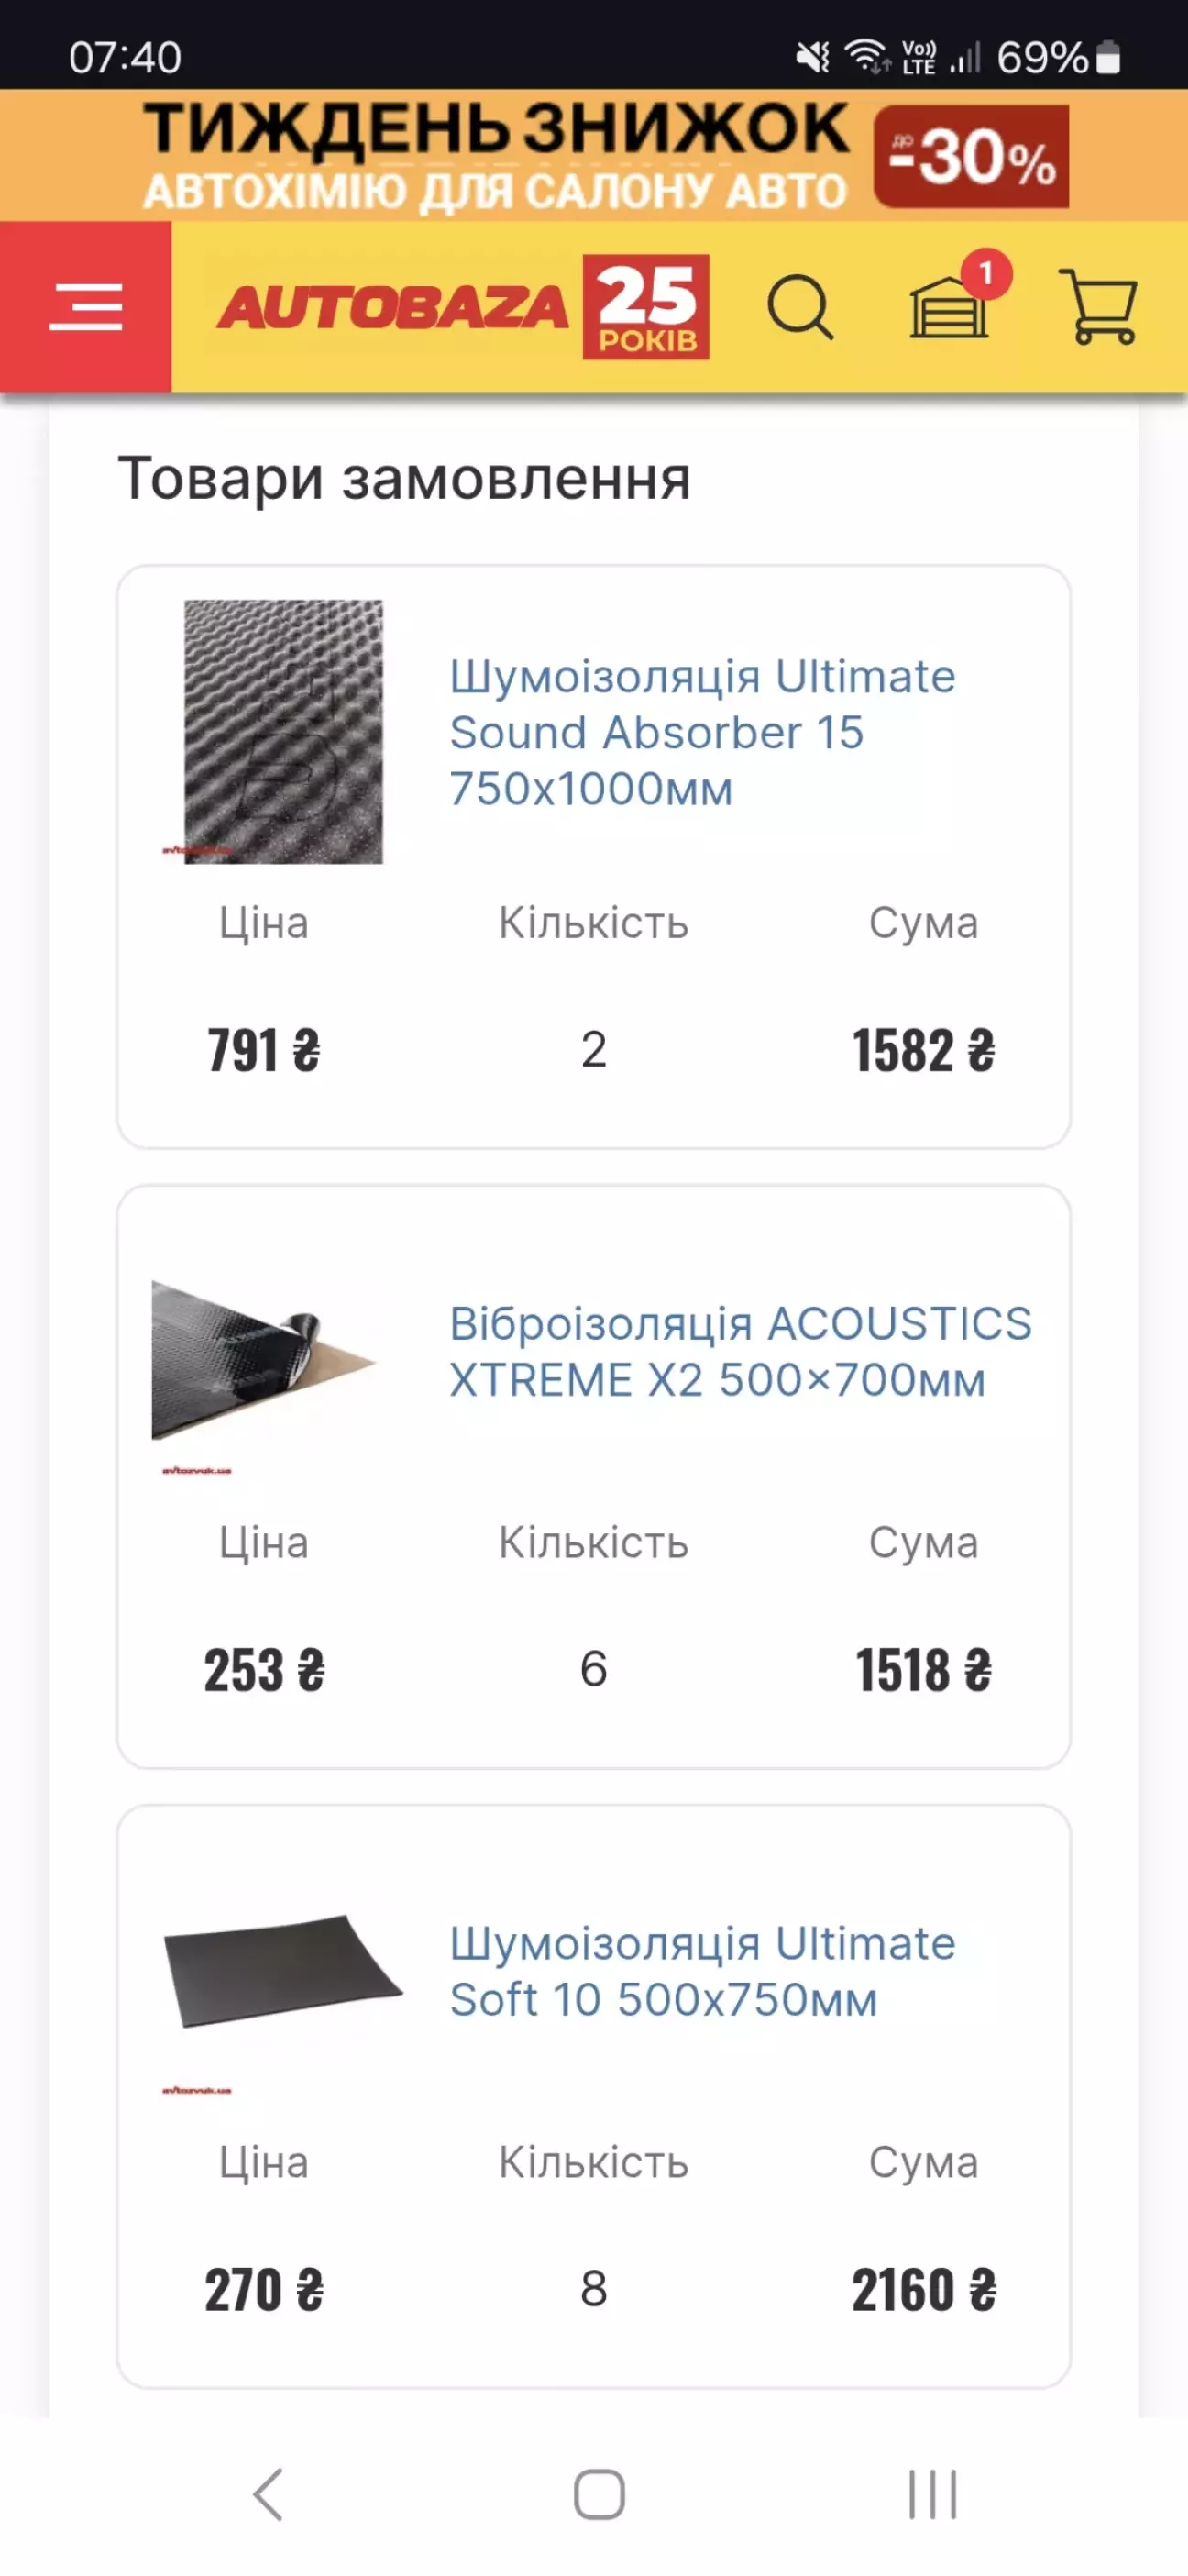Tap the Sound Absorber 15 product thumbnail
Viewport: 1188px width, 2576px height.
pos(283,731)
